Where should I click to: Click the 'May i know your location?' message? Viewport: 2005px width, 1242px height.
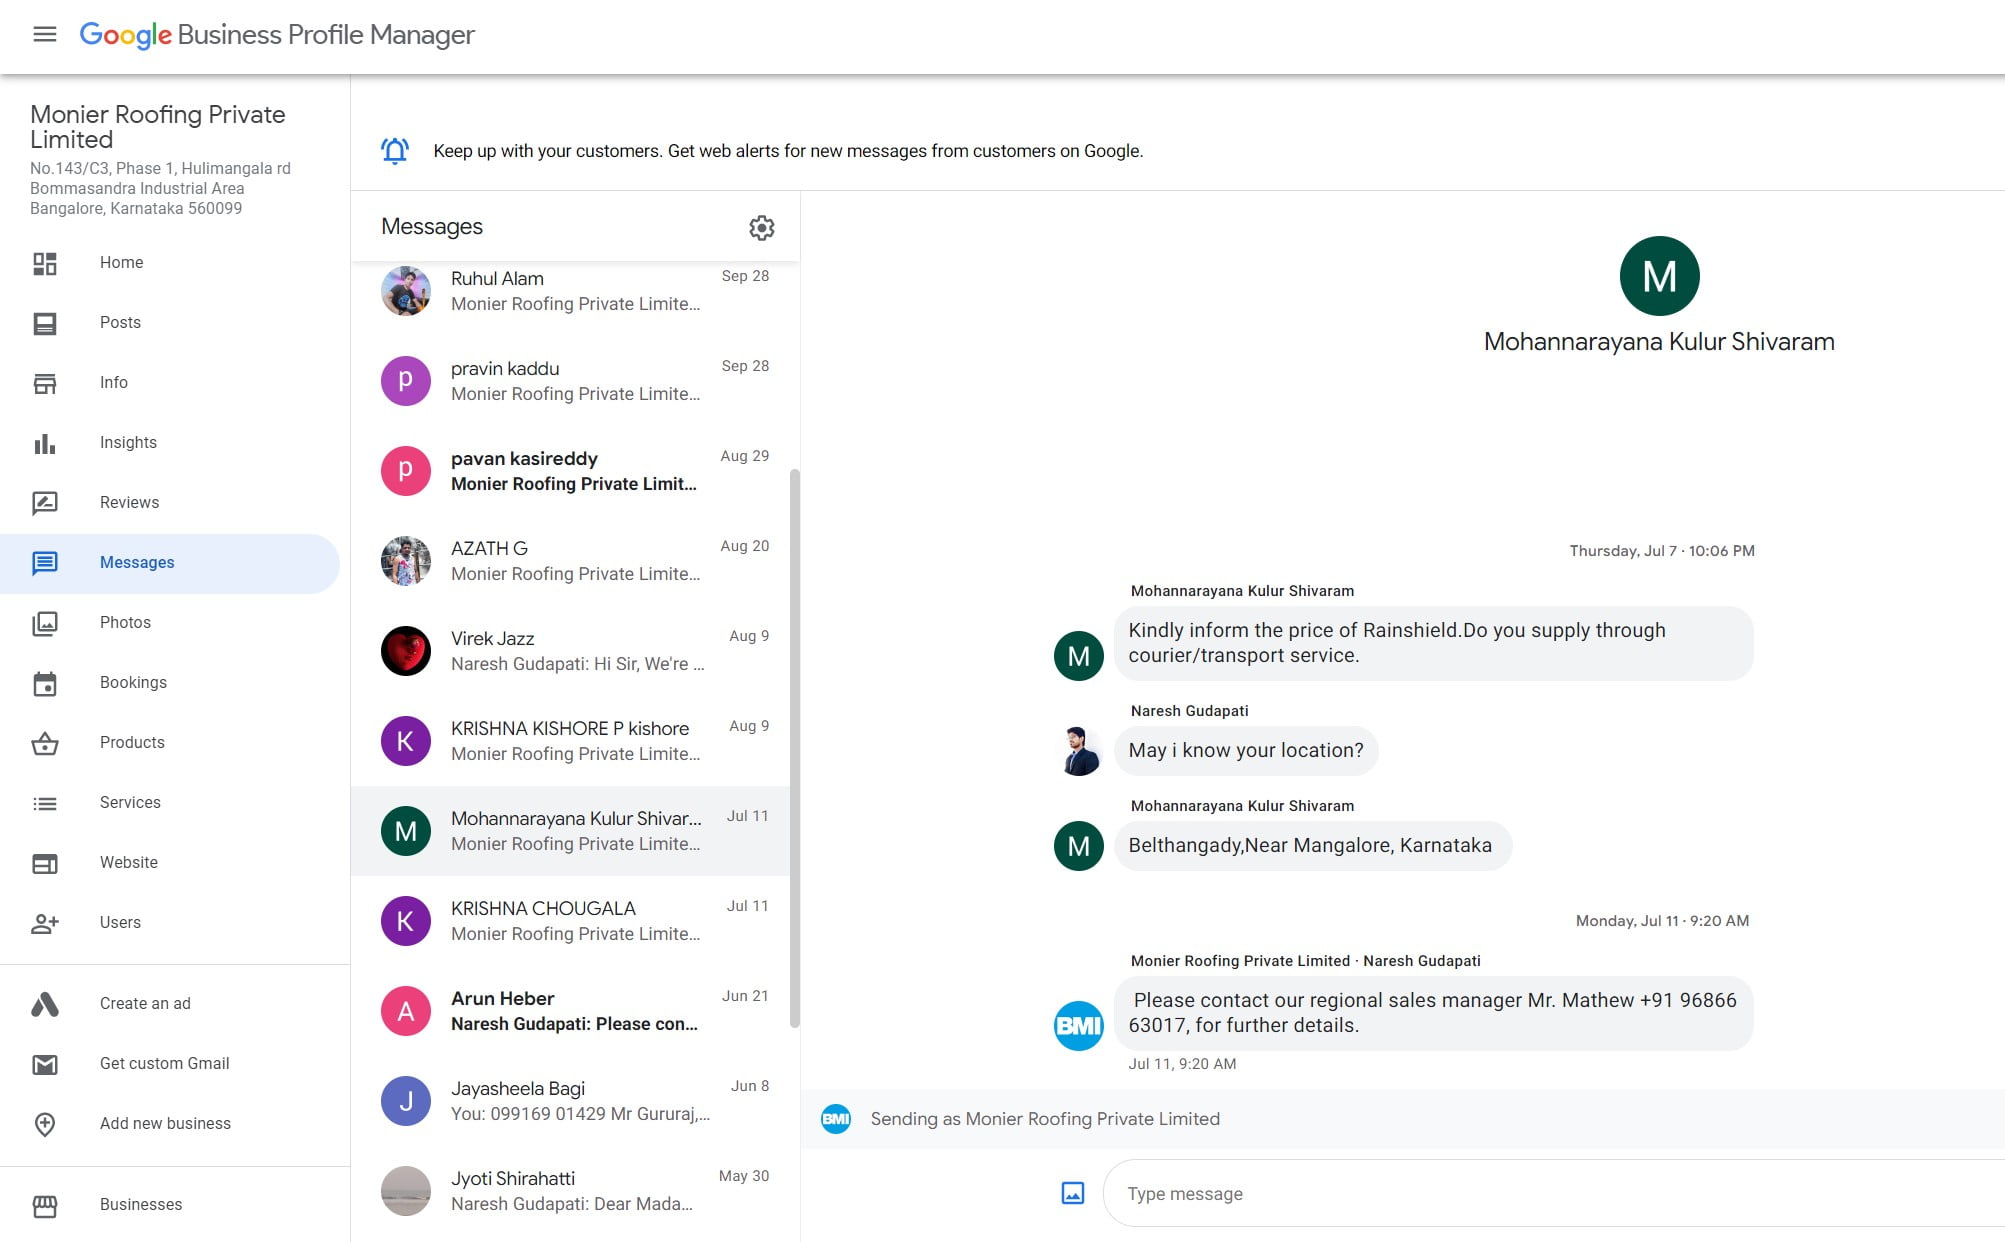pyautogui.click(x=1246, y=751)
